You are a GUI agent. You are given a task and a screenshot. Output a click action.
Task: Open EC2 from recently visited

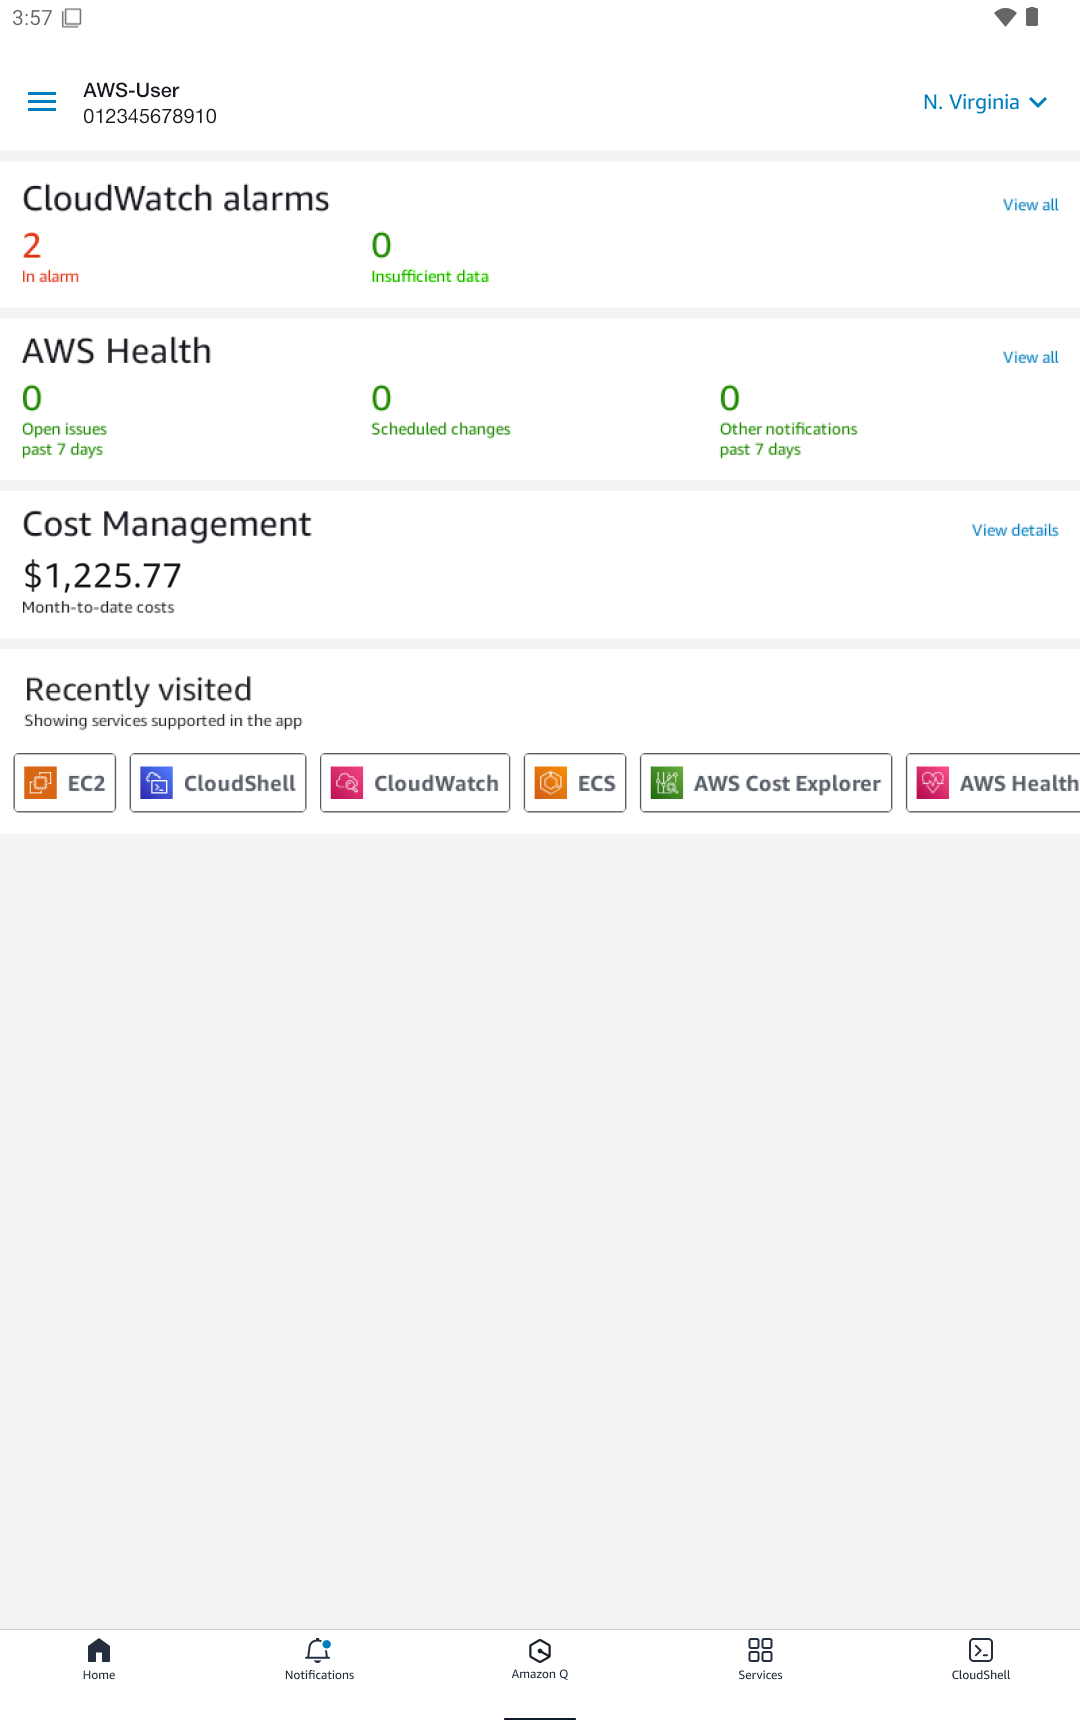[65, 783]
